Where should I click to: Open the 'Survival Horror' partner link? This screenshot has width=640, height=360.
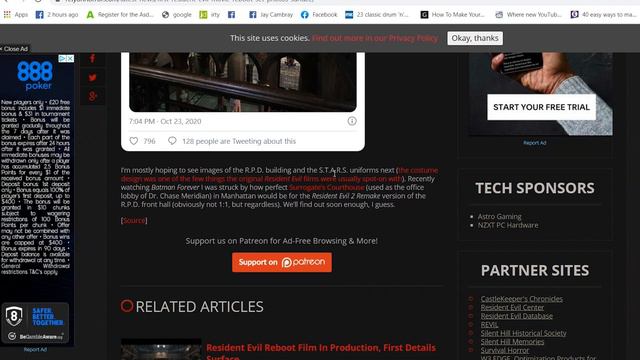click(504, 350)
